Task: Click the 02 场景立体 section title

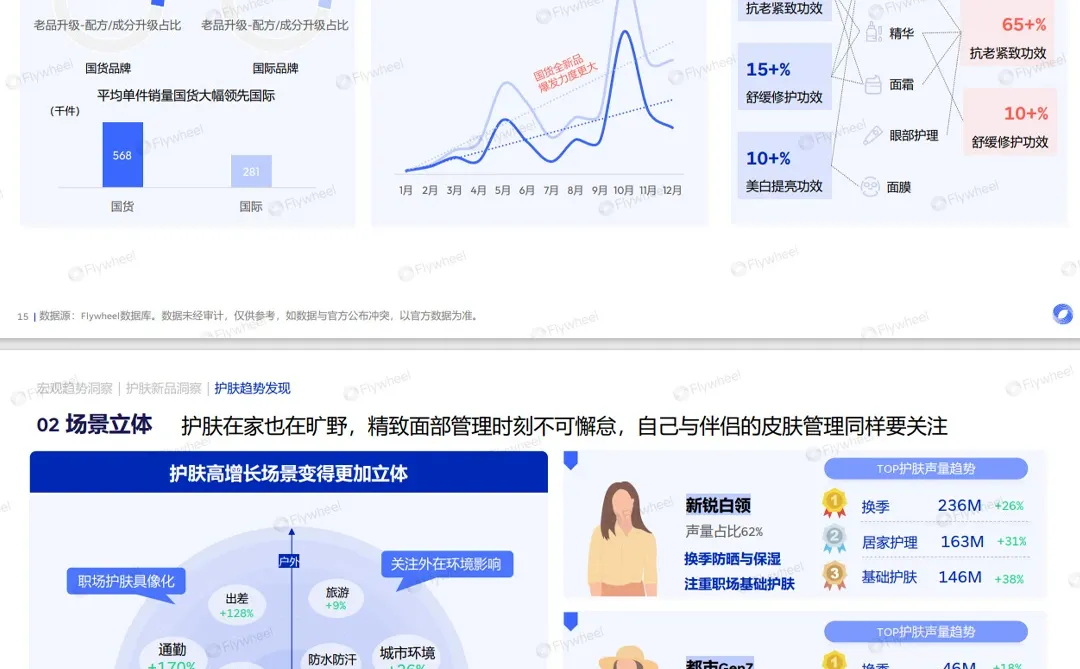Action: tap(94, 424)
